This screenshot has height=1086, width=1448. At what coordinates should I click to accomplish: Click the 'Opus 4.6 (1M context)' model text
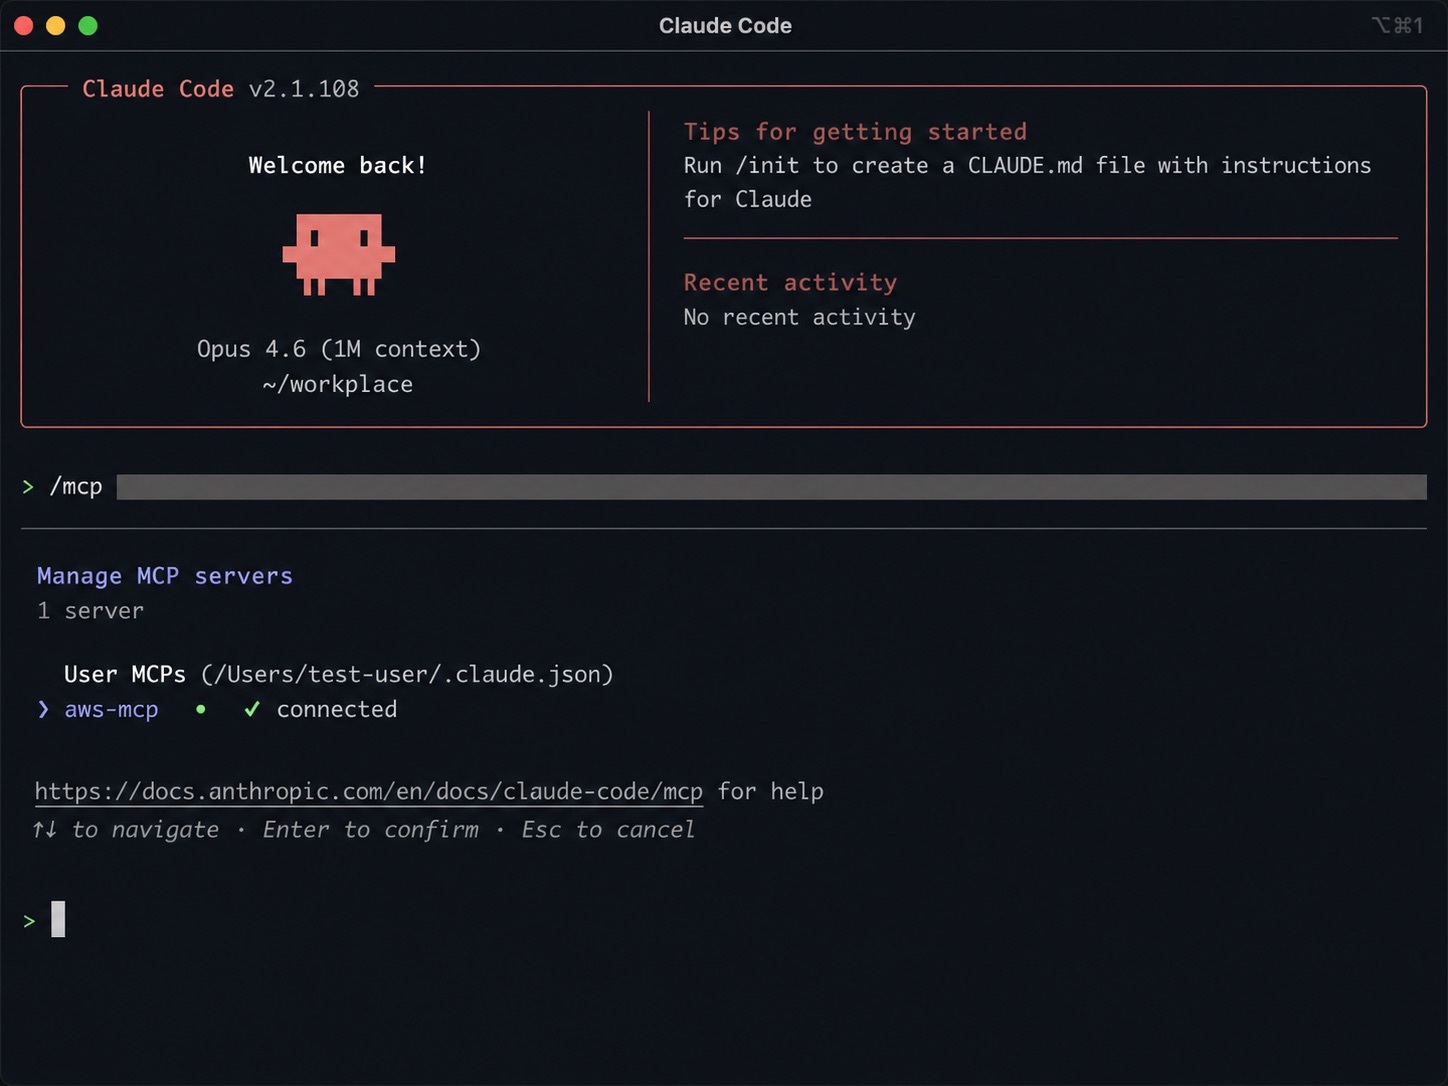point(339,349)
